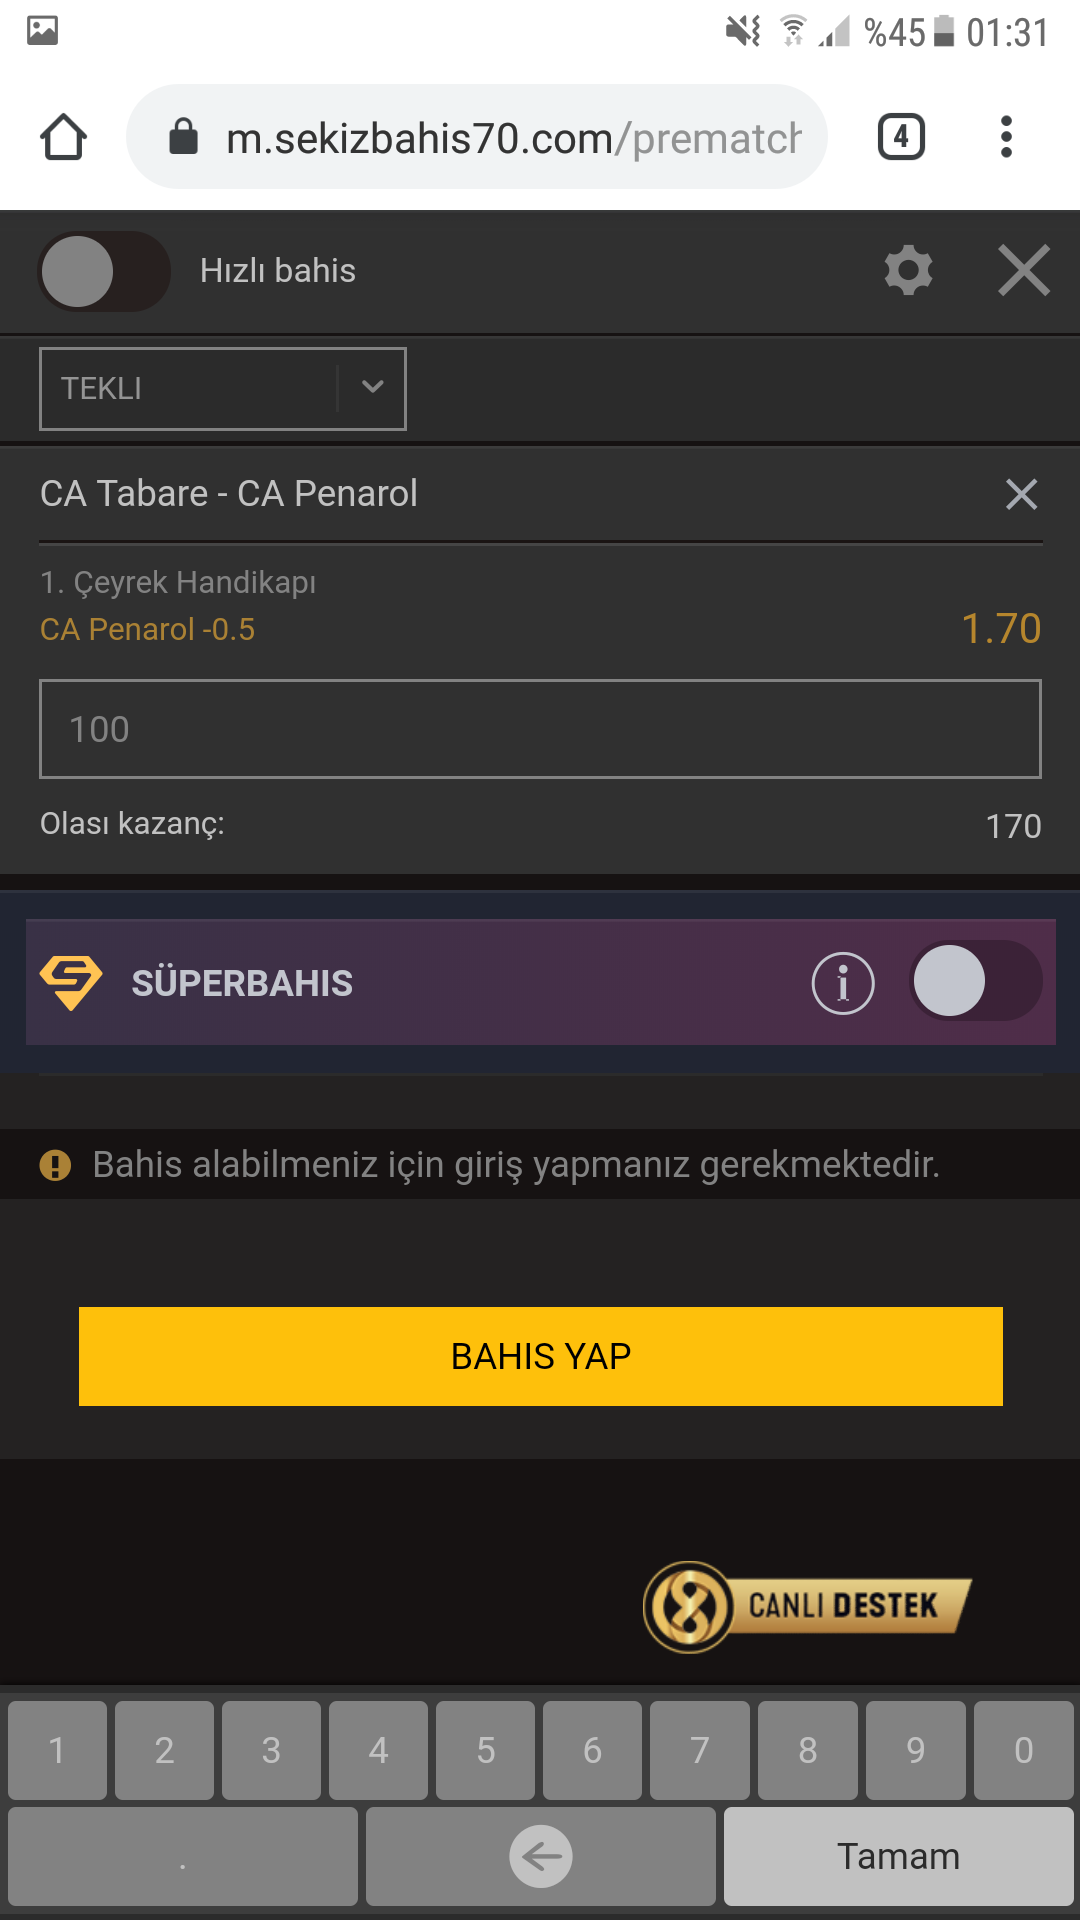
Task: Open browser three-dot menu
Action: (x=1006, y=137)
